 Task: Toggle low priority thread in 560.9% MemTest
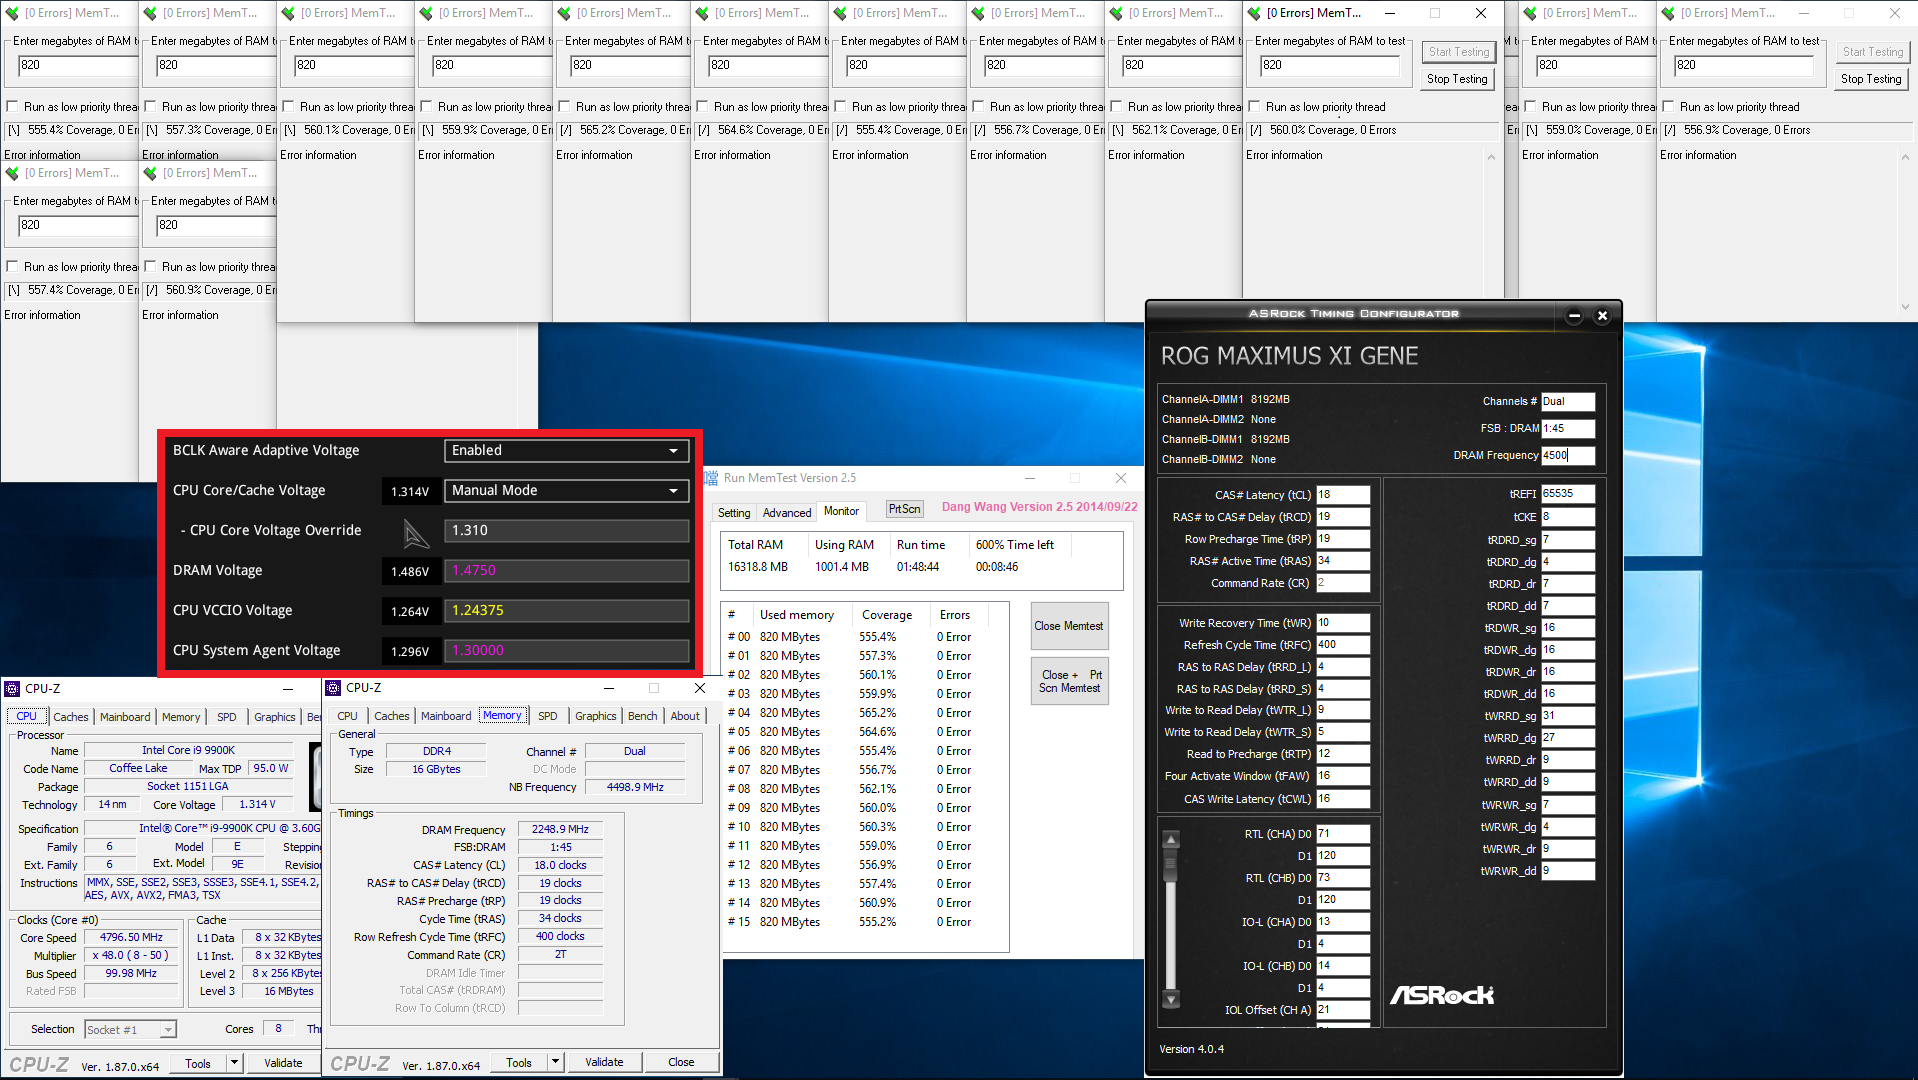(x=150, y=266)
